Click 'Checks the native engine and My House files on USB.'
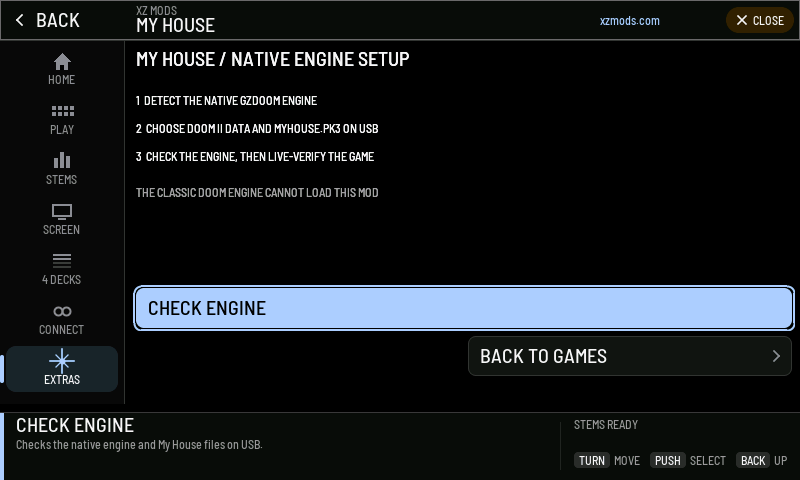This screenshot has width=800, height=480. pos(139,445)
